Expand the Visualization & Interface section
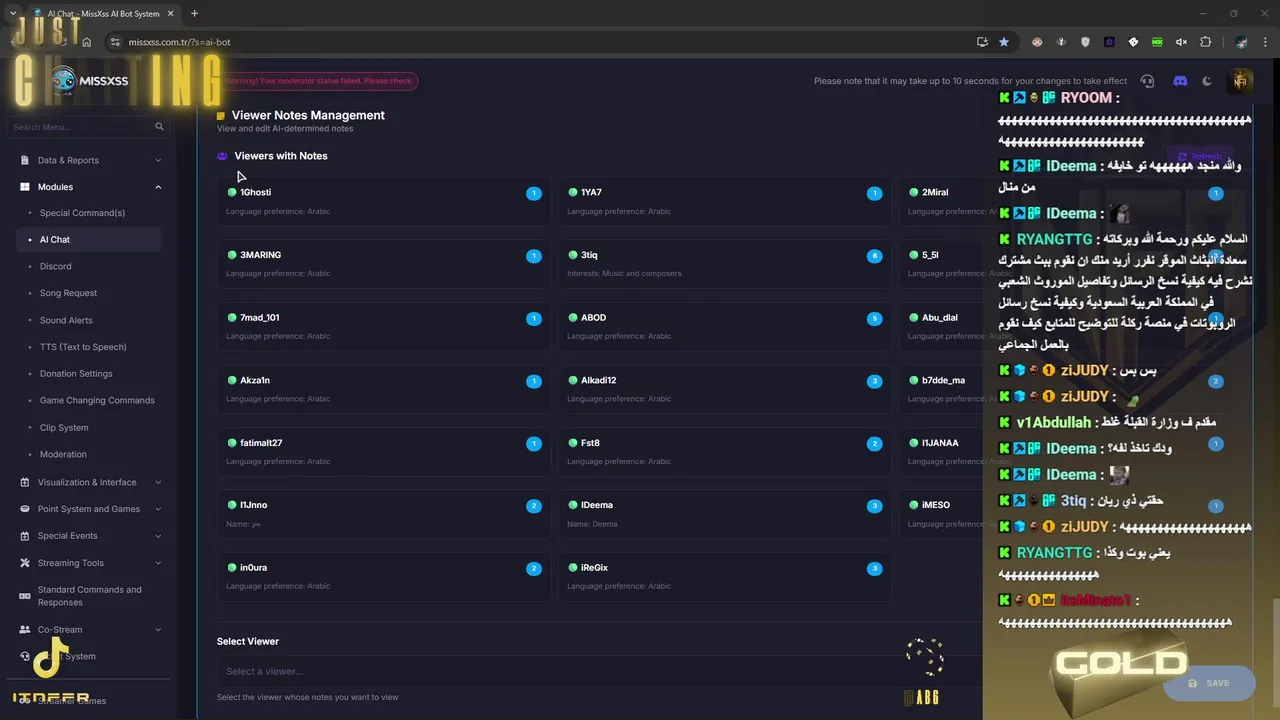Screen dimensions: 1280x720 pos(158,482)
